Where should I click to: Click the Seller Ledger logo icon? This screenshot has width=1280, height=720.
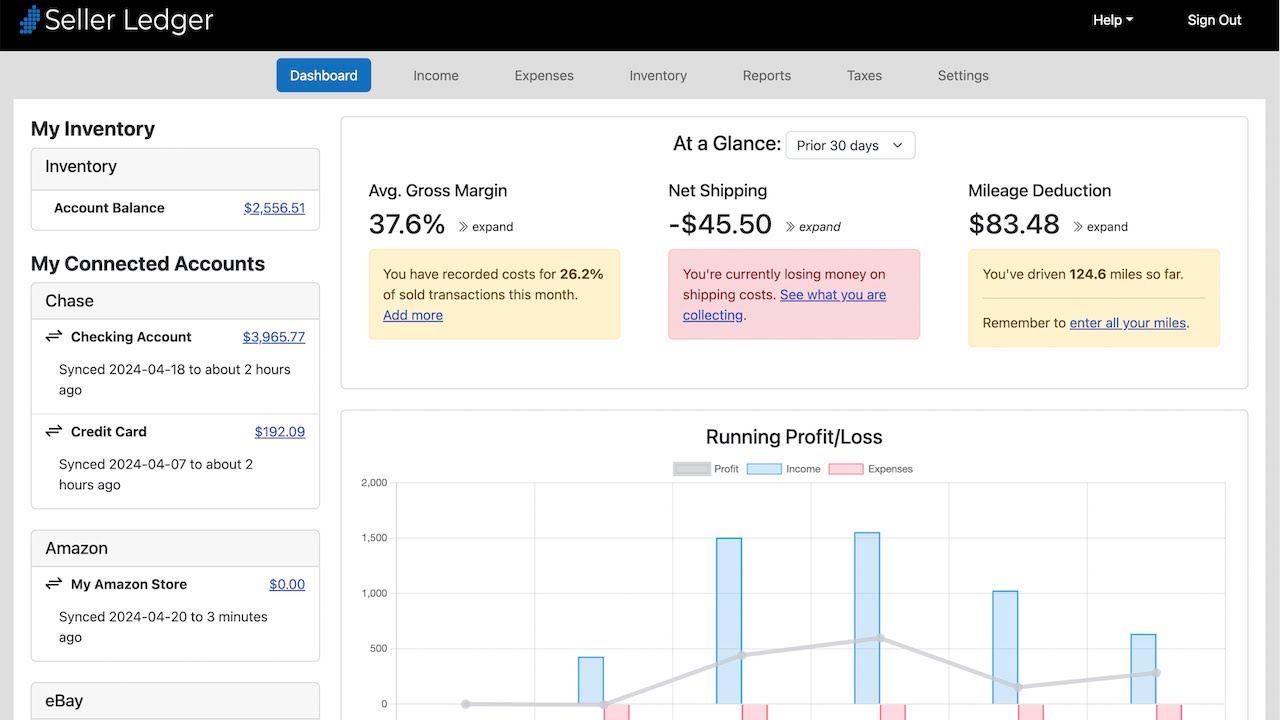point(29,20)
